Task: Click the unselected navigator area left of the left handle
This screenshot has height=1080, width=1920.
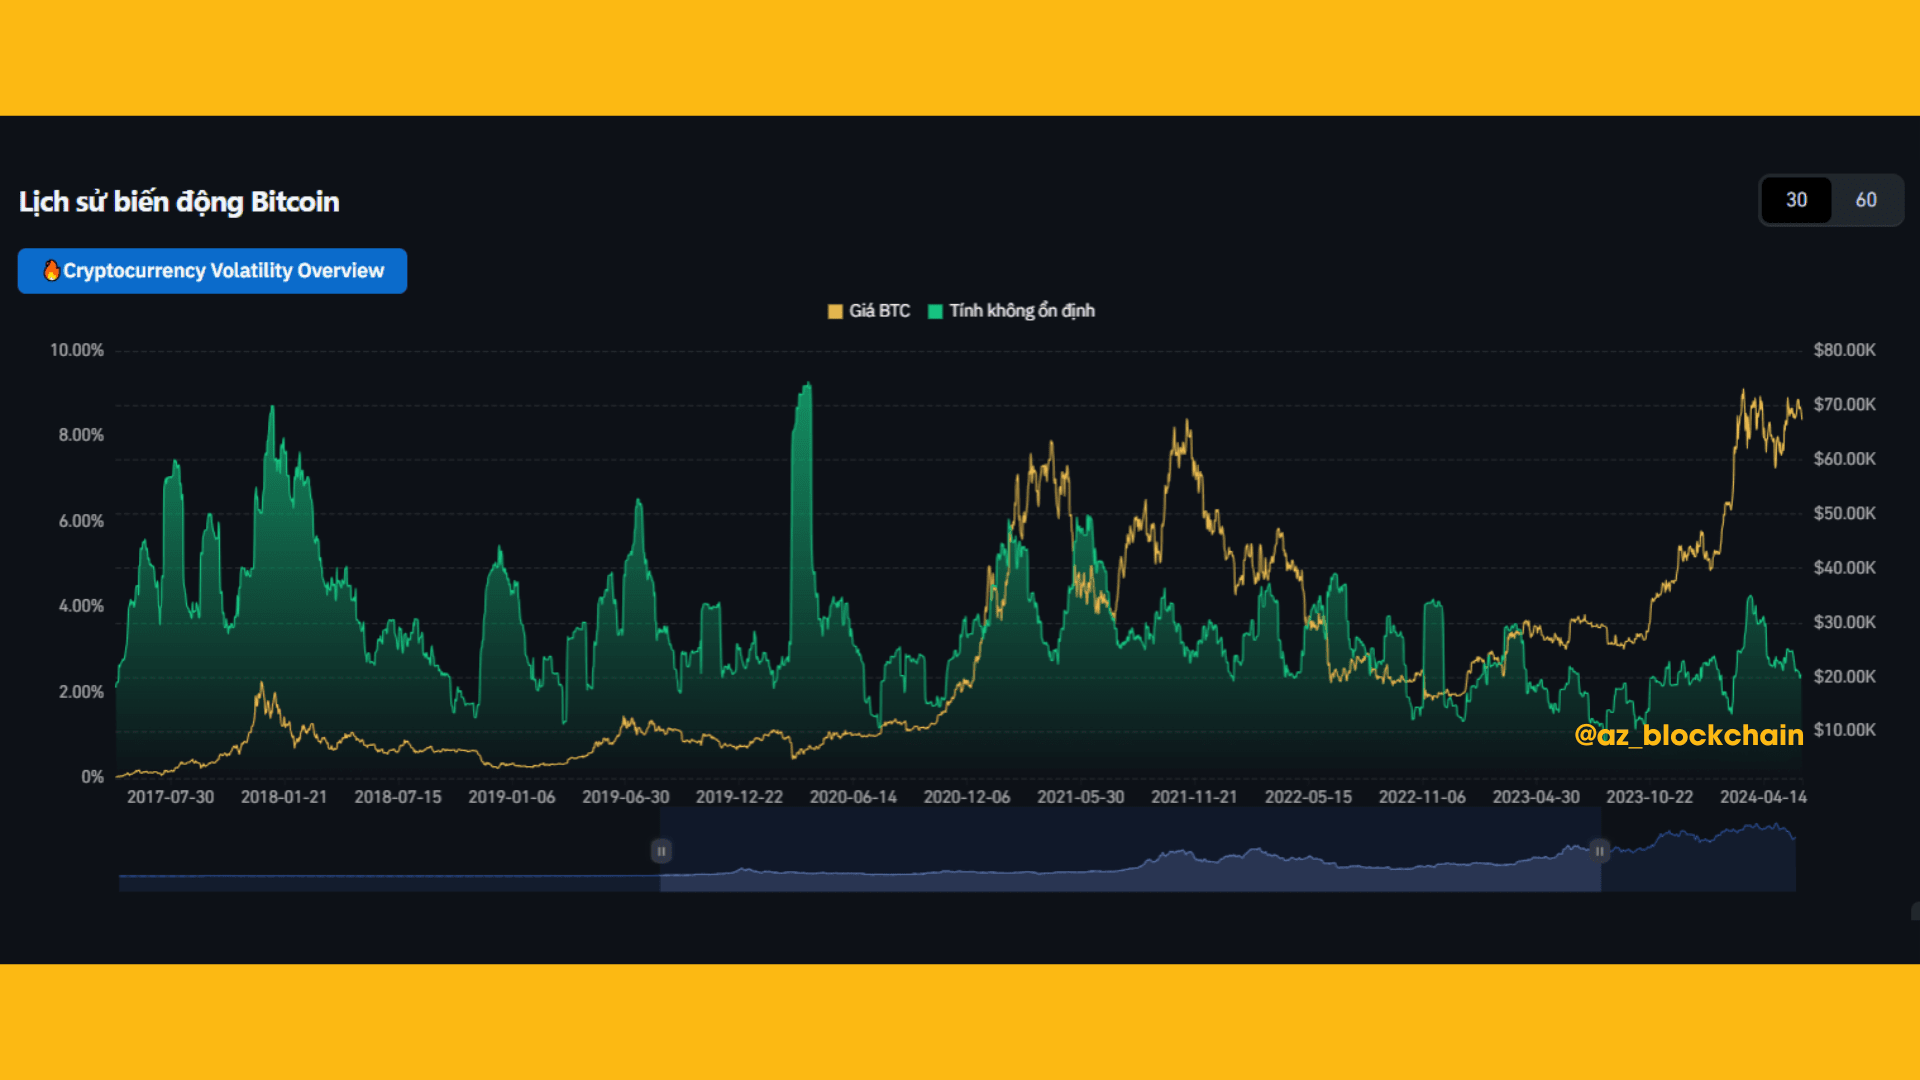Action: 390,860
